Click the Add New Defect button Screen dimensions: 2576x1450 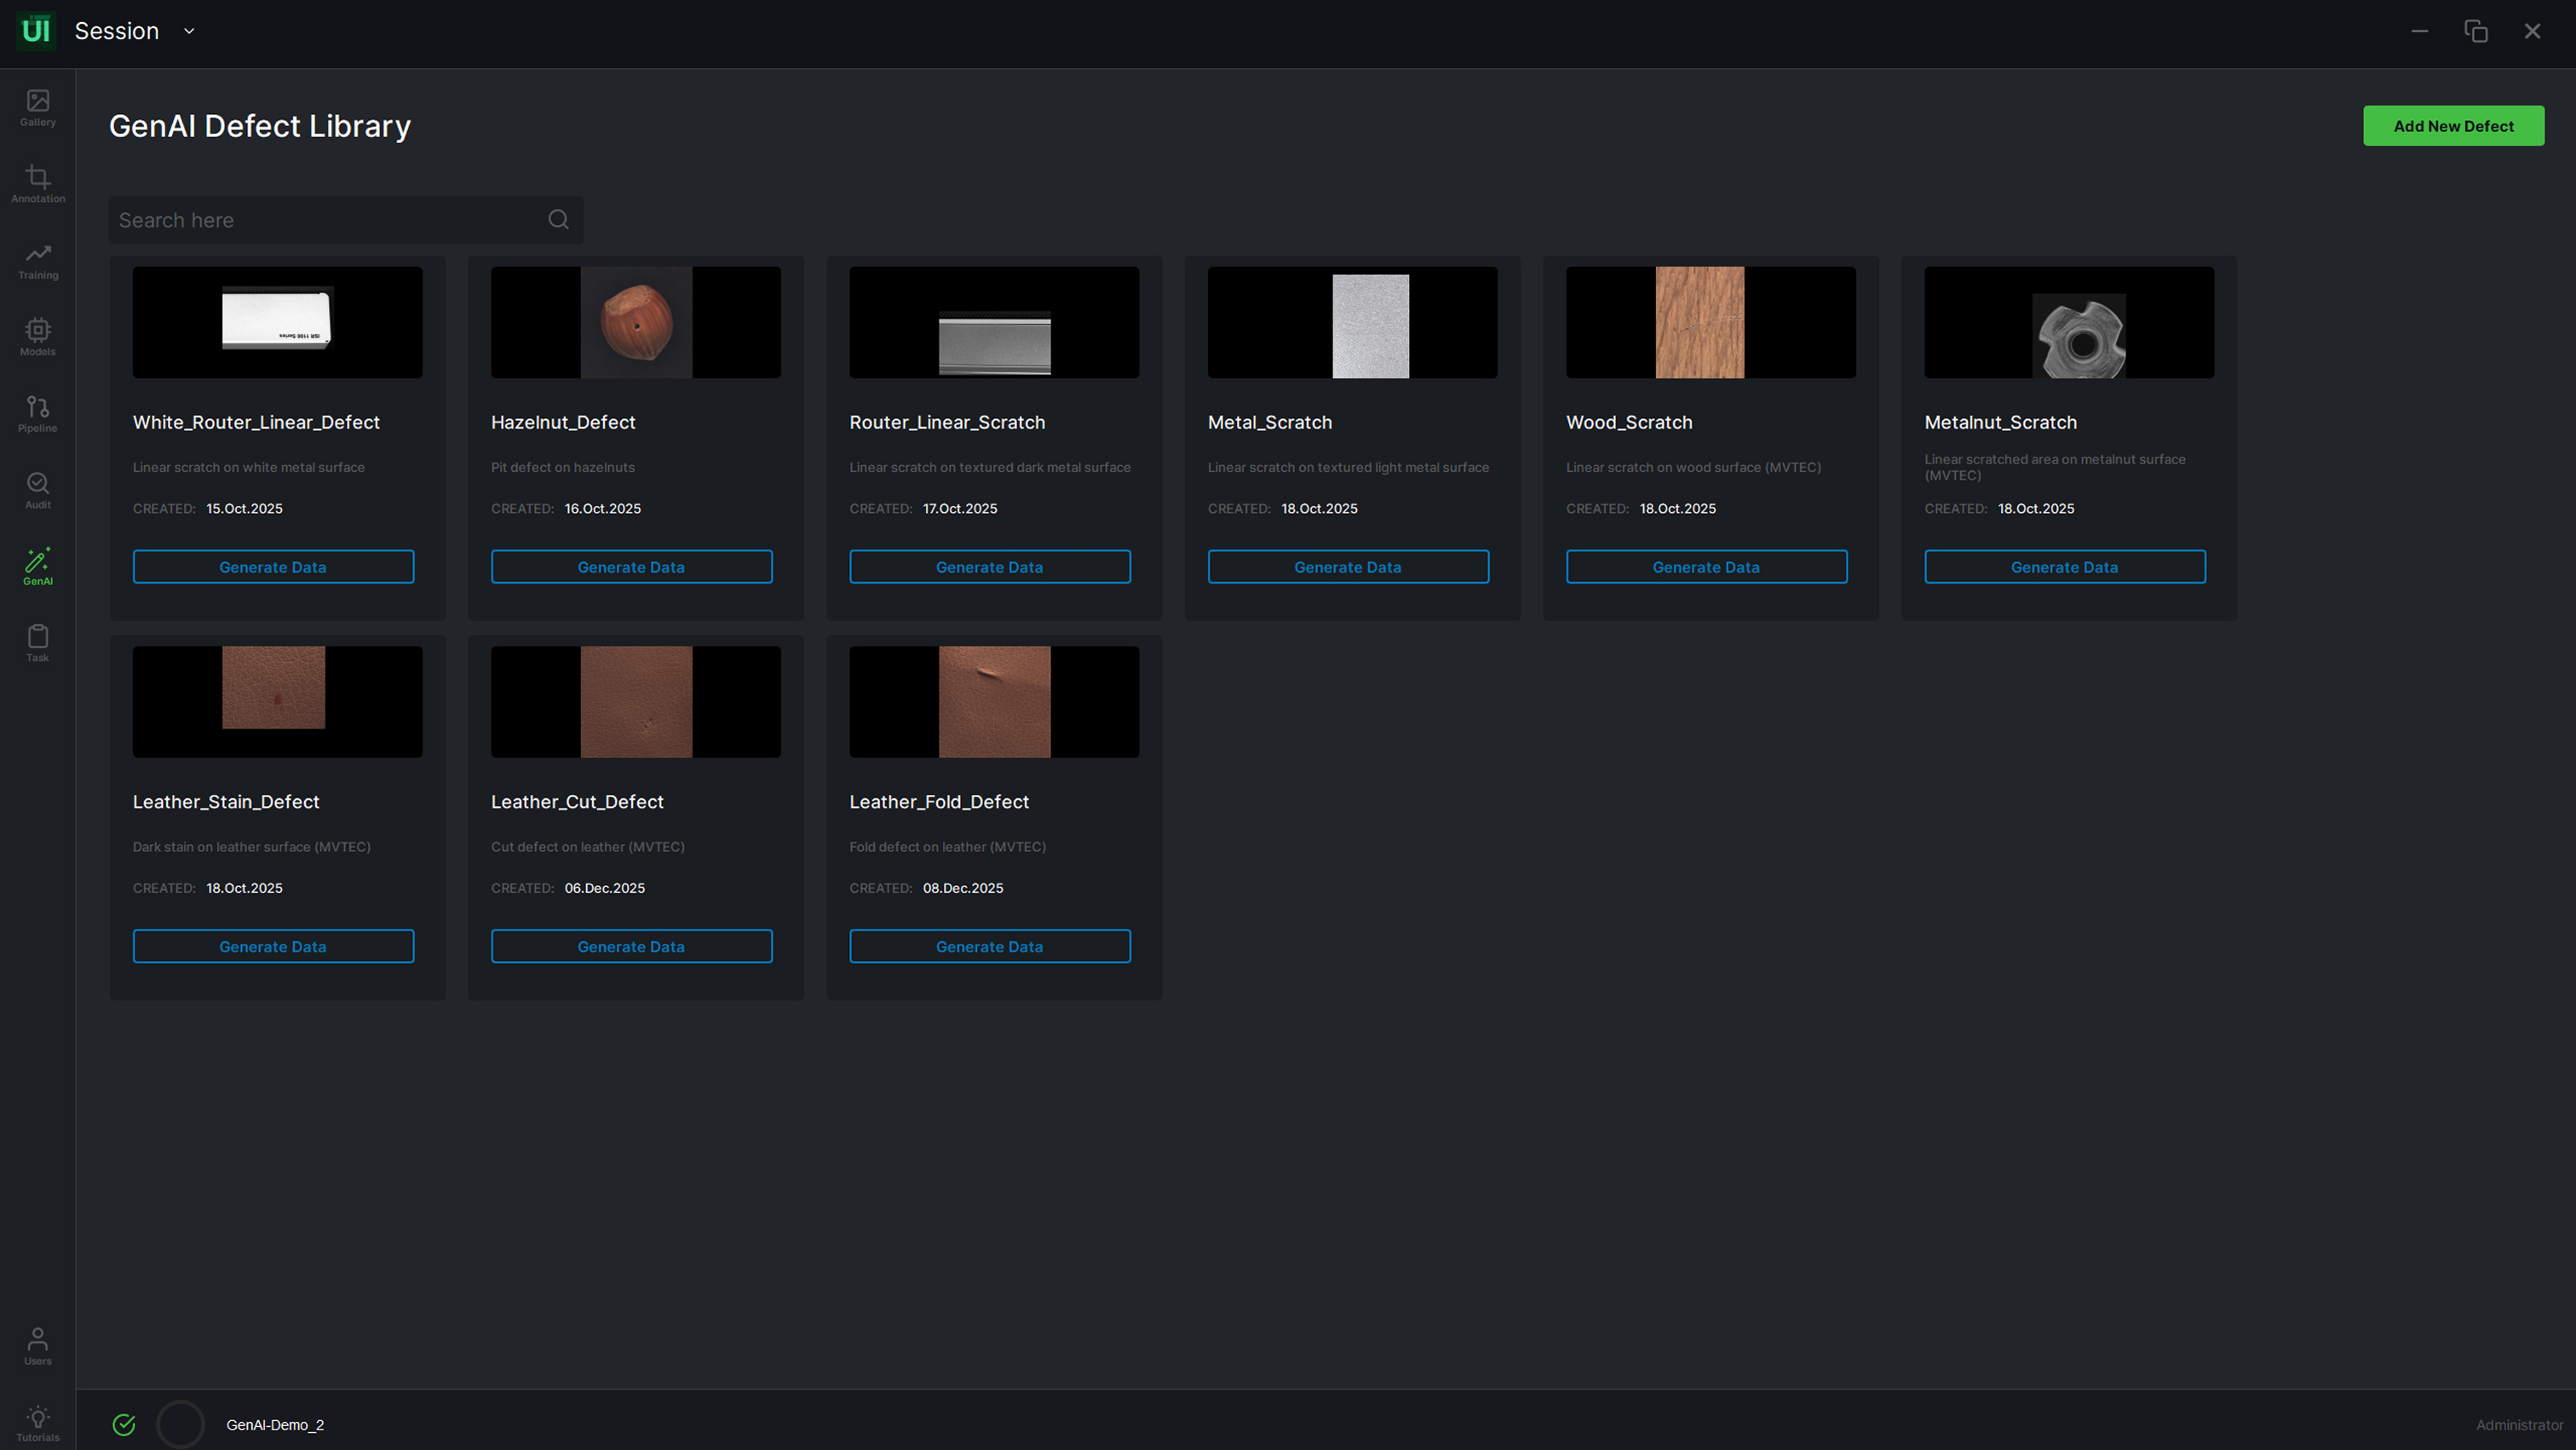(2452, 126)
